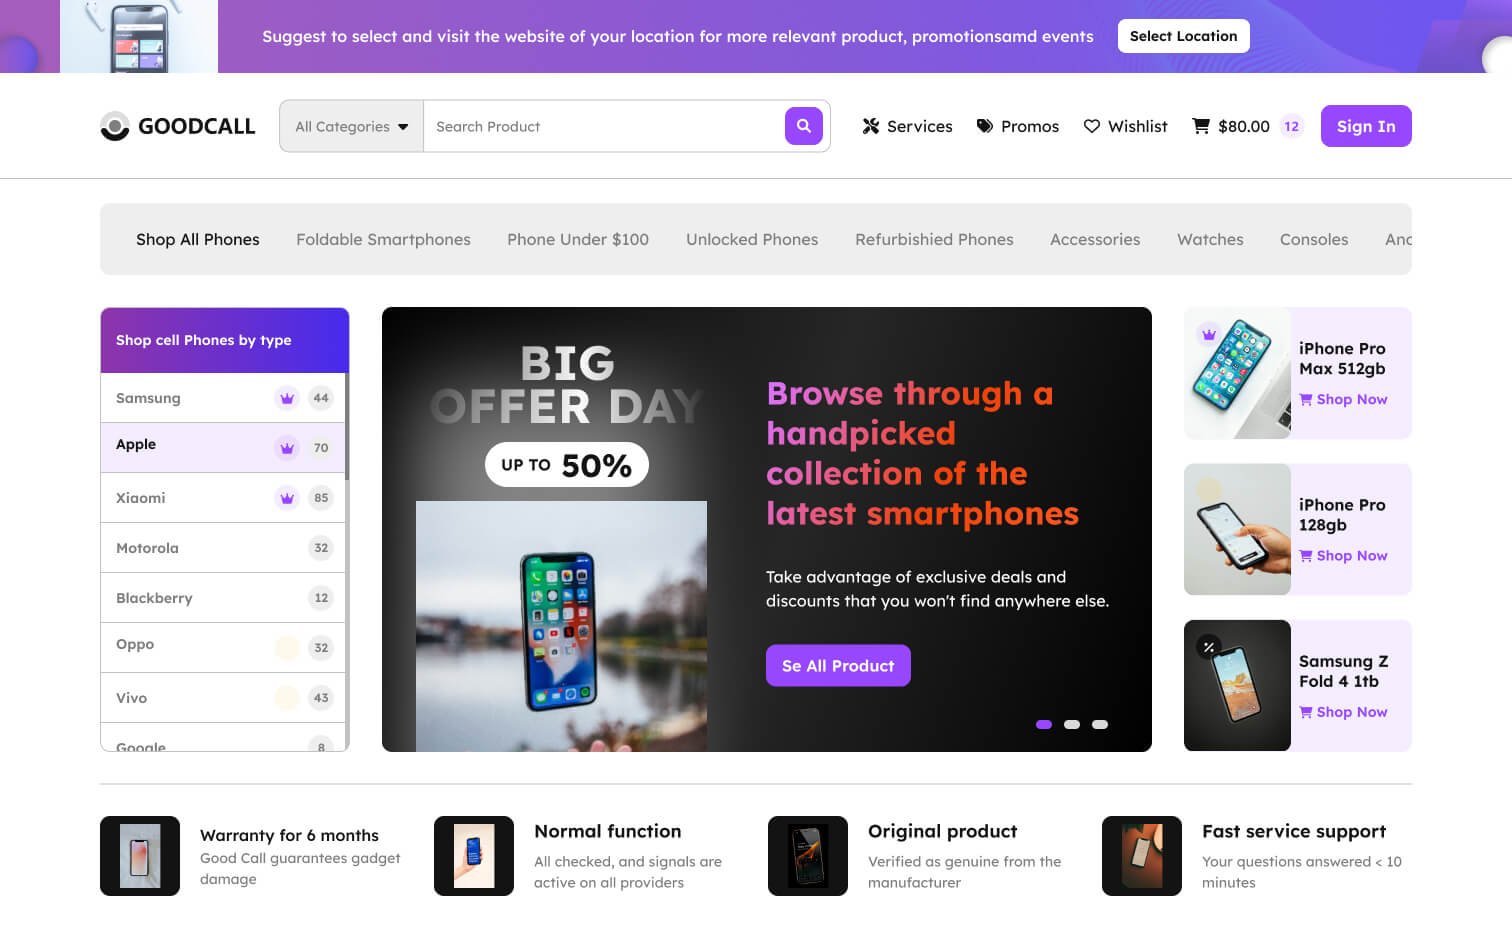Click the Promos tag icon

click(x=985, y=126)
